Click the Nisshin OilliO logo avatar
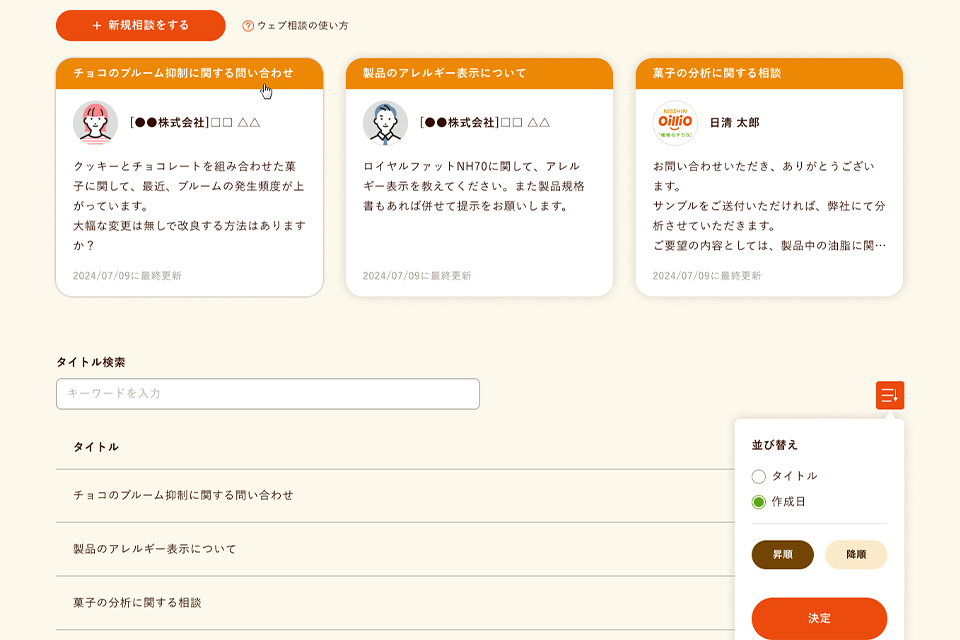 (675, 123)
